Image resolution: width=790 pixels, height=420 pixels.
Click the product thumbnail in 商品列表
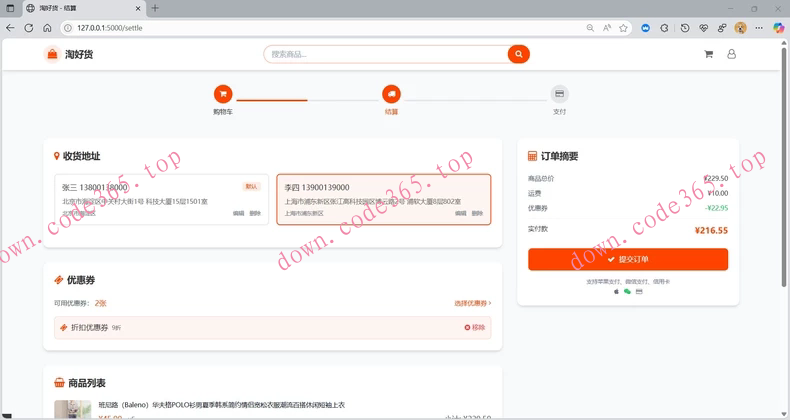(x=73, y=409)
